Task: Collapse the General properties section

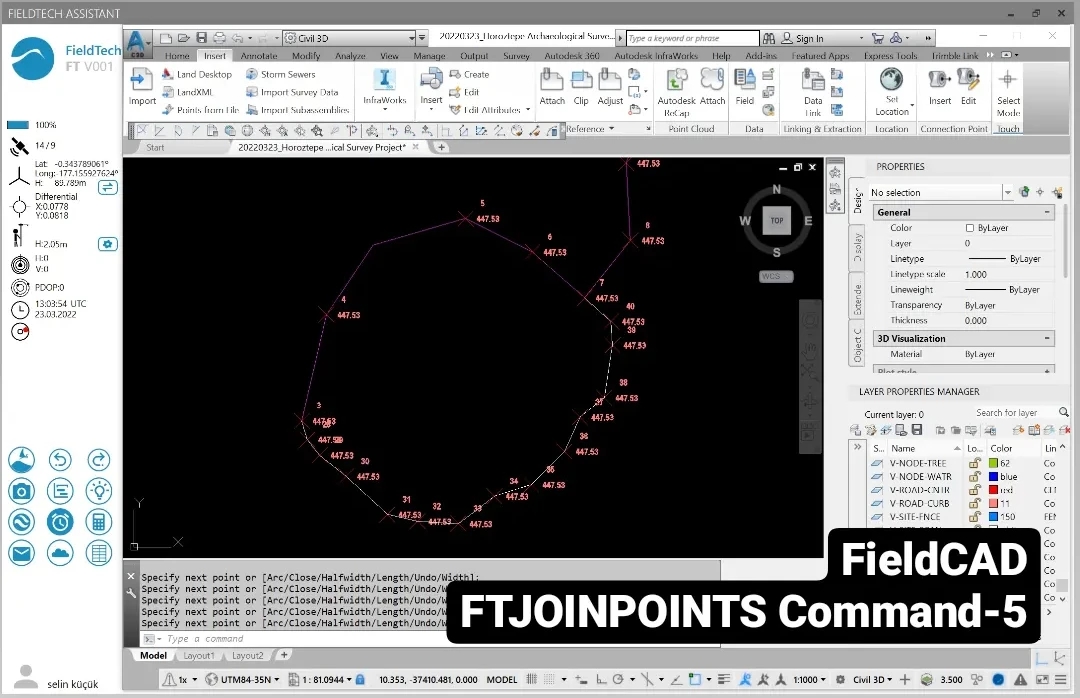Action: pos(1047,212)
